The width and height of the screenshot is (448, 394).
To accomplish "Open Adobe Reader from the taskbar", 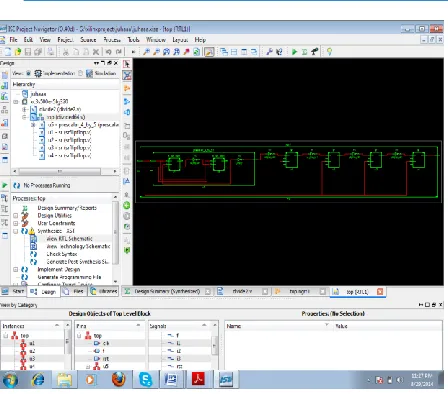I will coord(198,379).
